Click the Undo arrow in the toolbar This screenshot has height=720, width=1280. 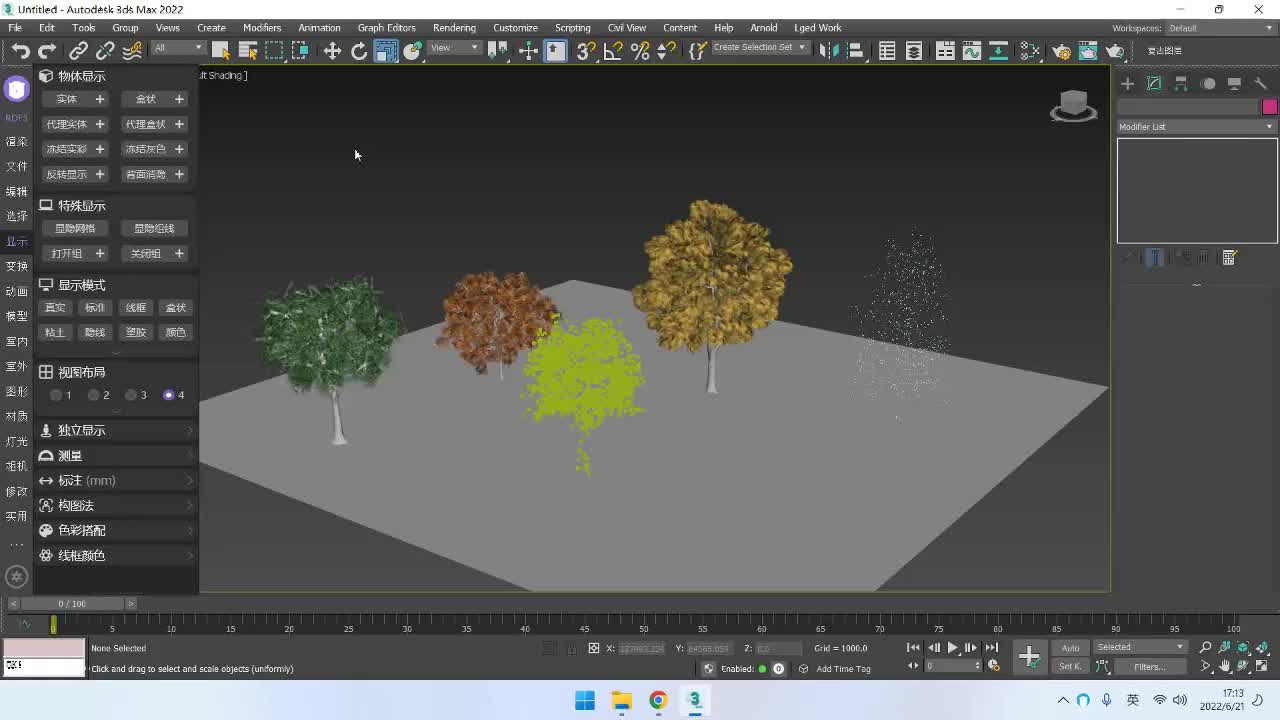pos(20,51)
